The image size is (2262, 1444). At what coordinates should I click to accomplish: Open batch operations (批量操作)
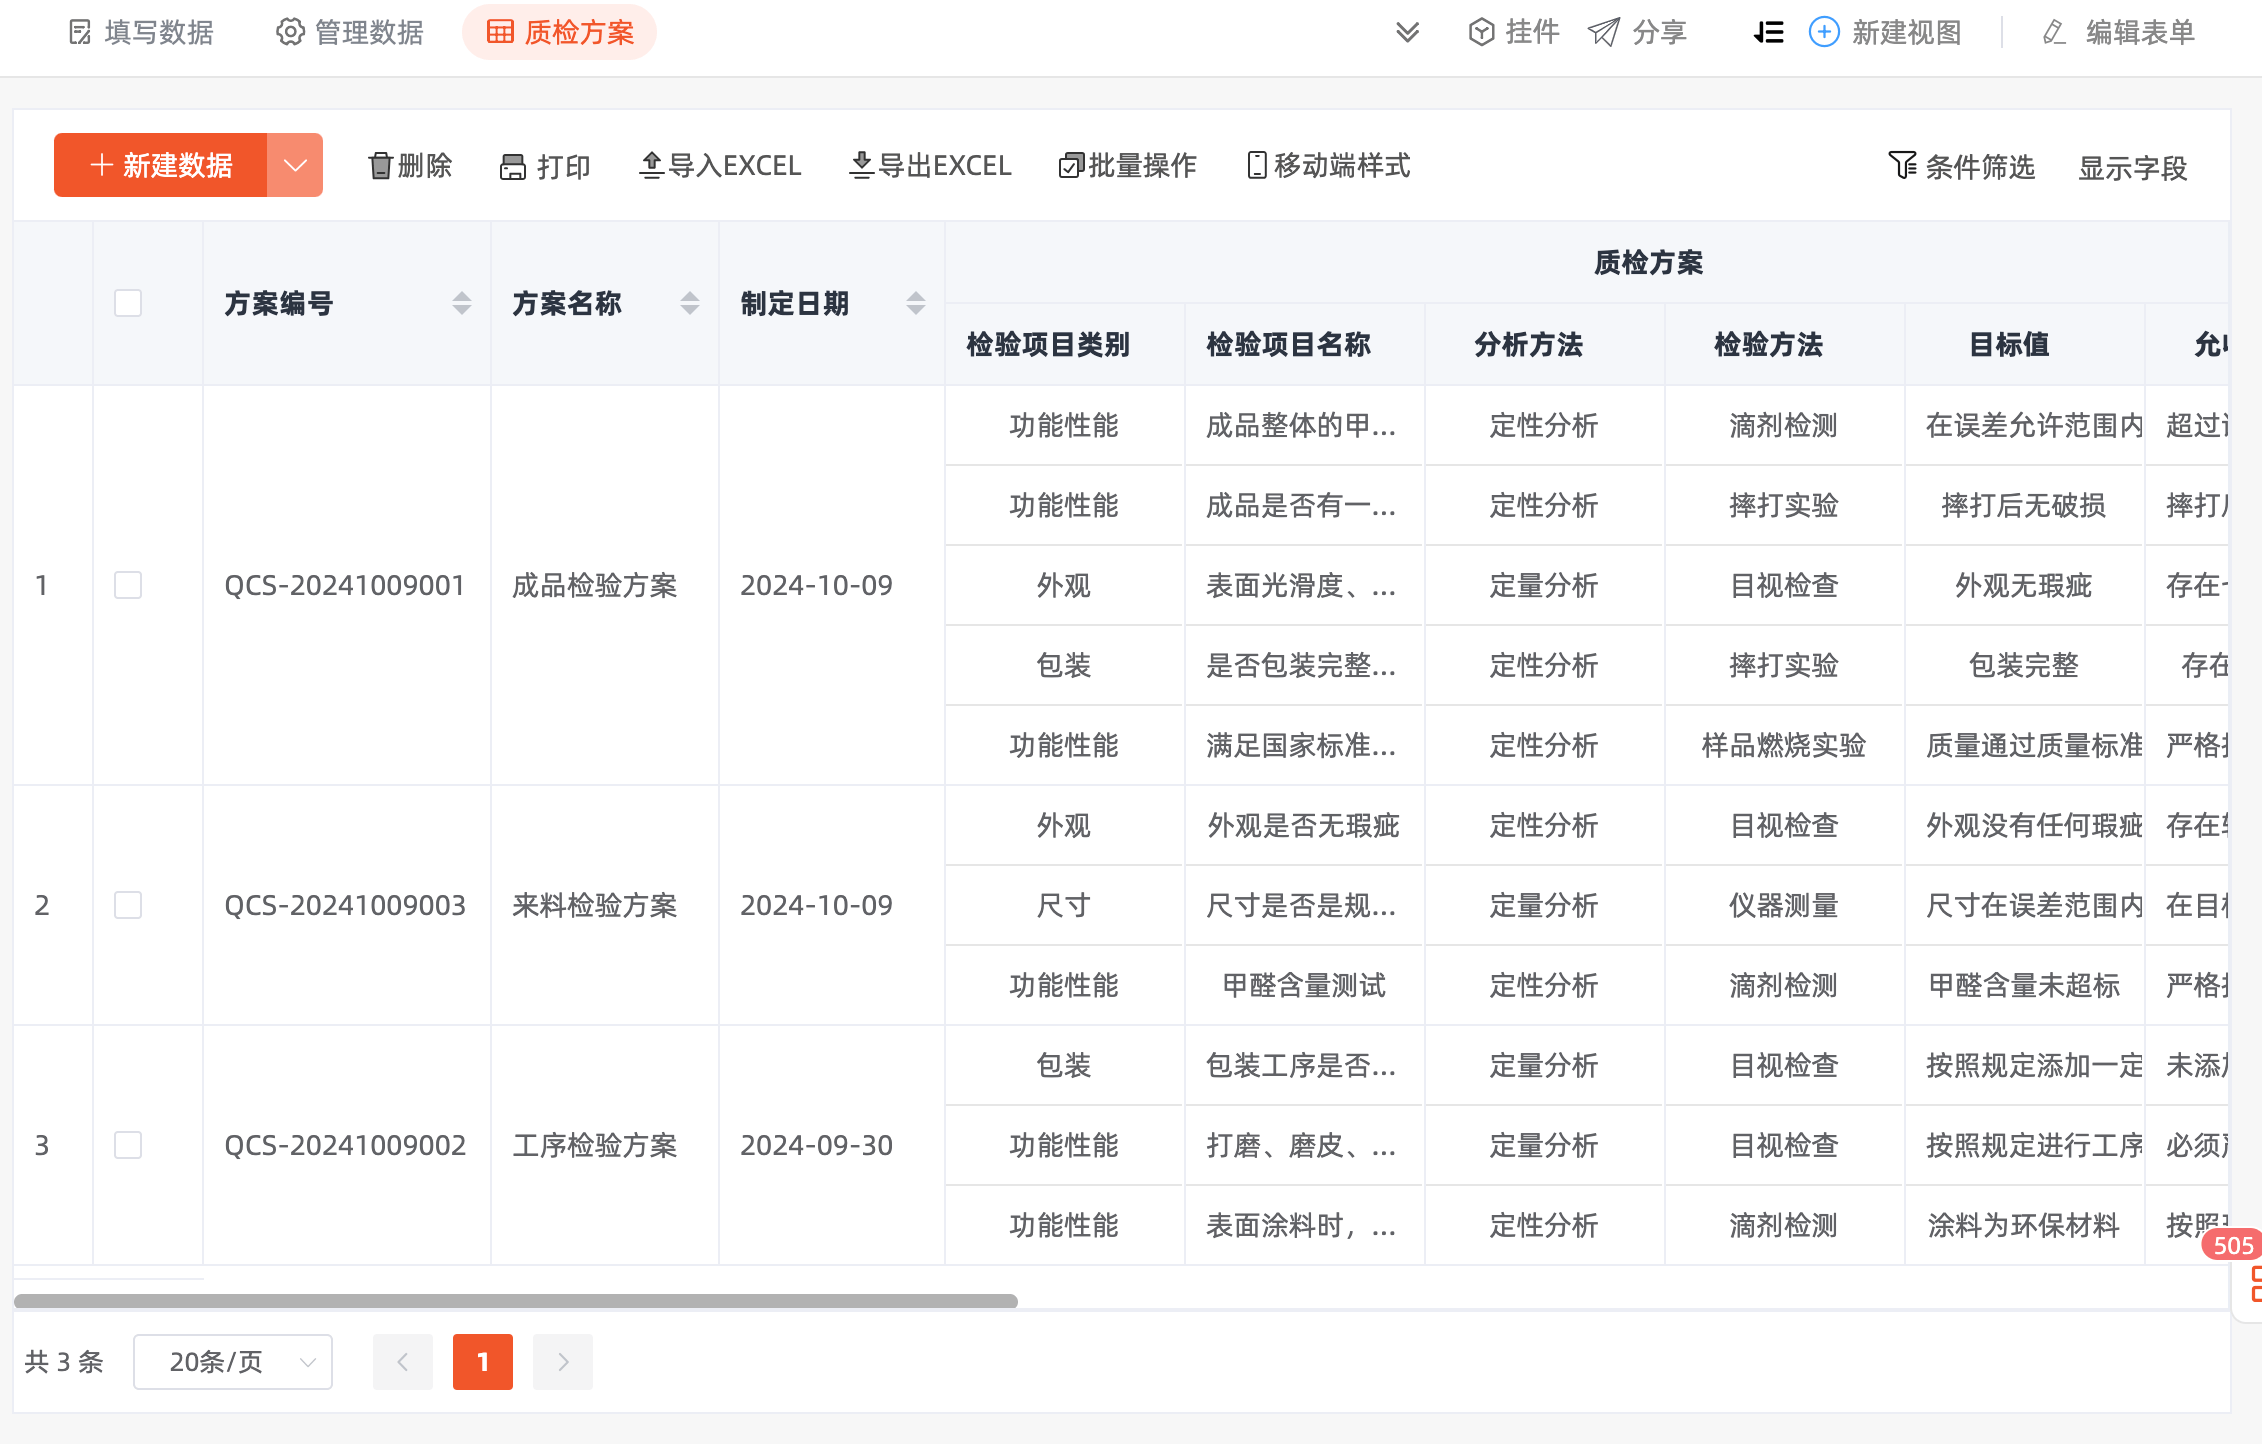(x=1127, y=166)
